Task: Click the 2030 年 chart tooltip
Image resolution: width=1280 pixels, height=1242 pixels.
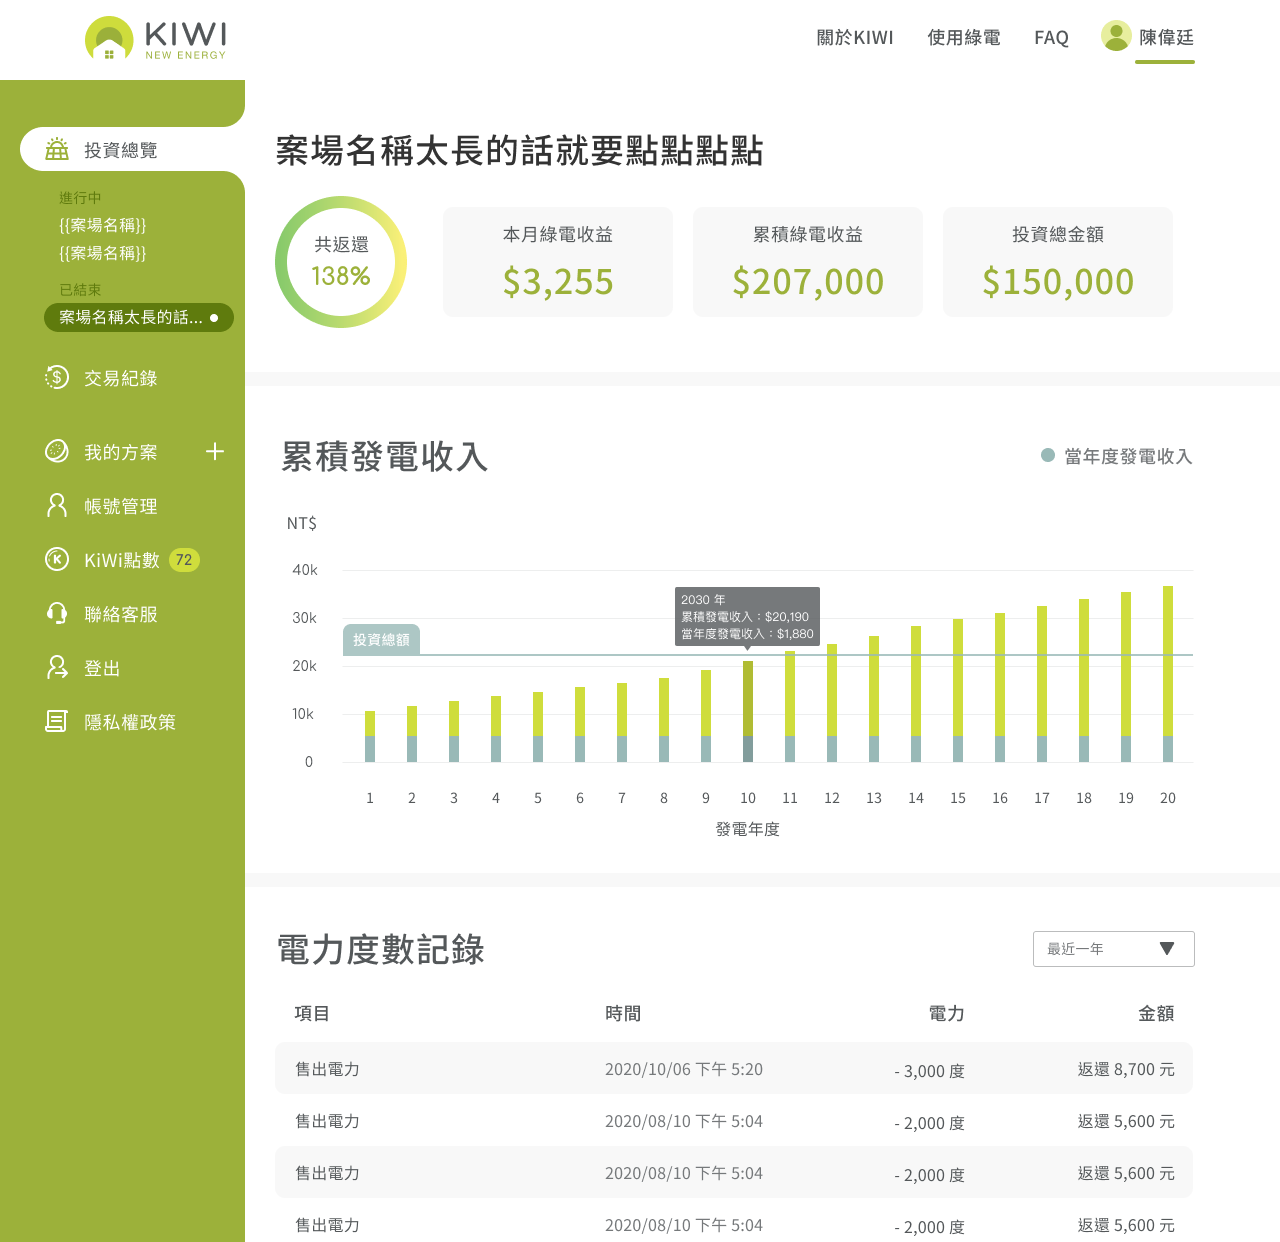Action: coord(747,616)
